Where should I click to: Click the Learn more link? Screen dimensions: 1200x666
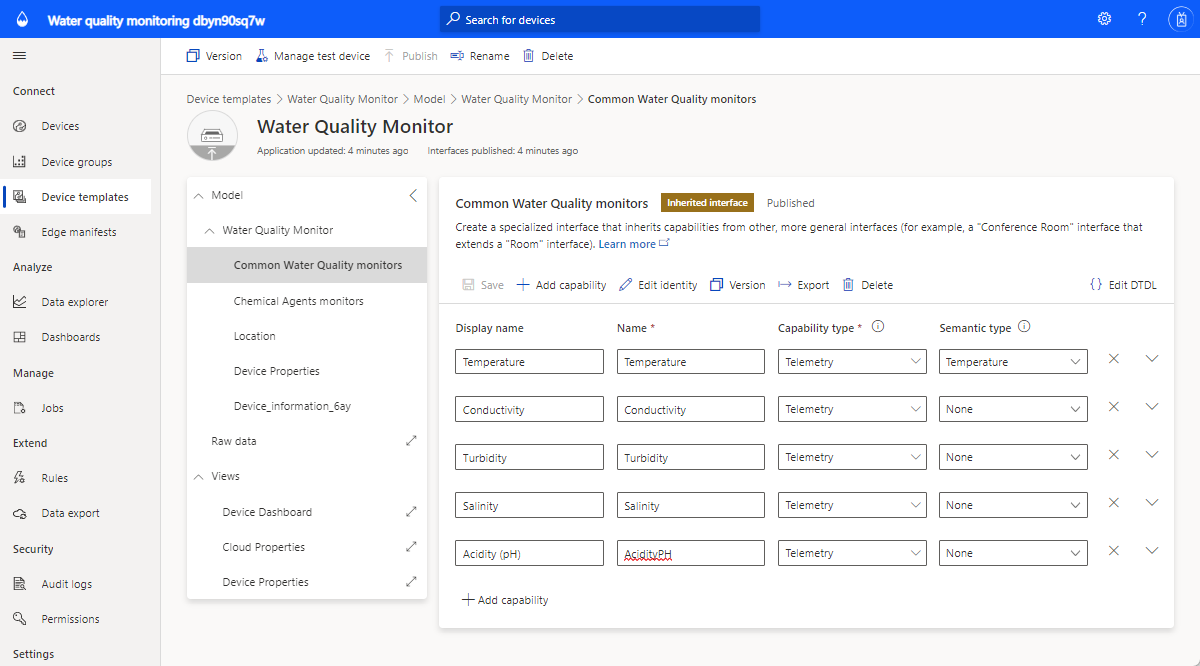pyautogui.click(x=627, y=244)
